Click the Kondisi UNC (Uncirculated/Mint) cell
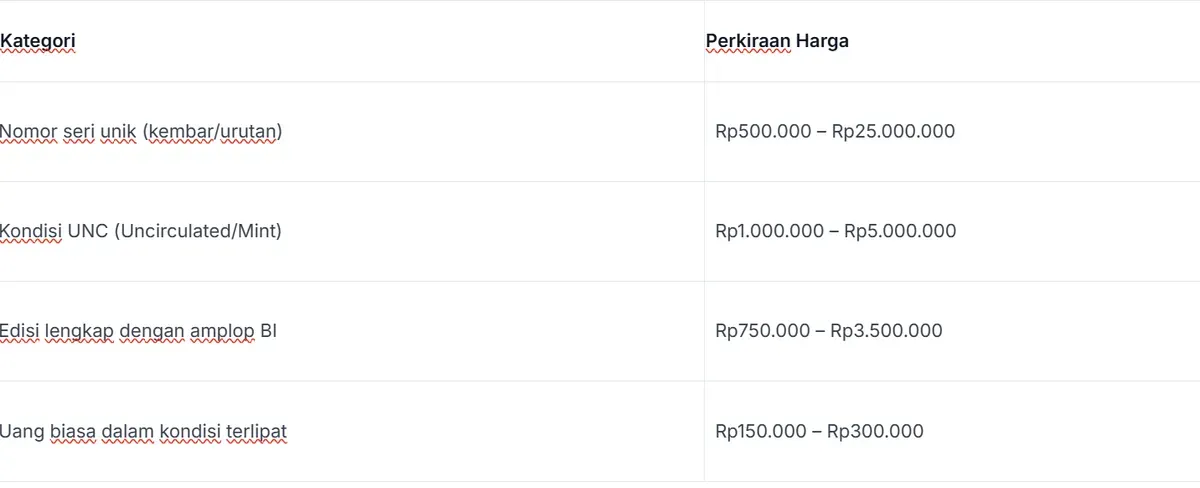1200x488 pixels. coord(352,231)
